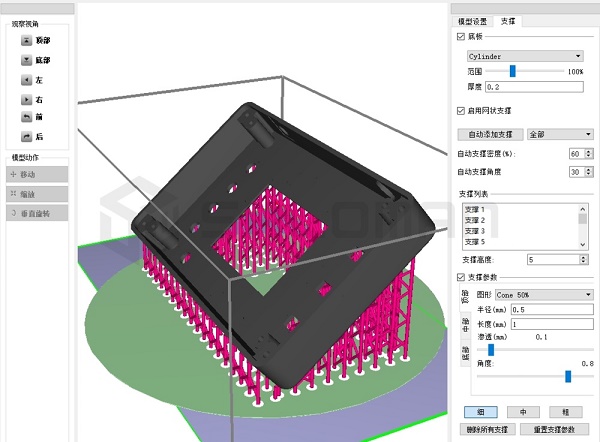Click the bottom view (底部) icon
The height and width of the screenshot is (442, 600).
[24, 60]
